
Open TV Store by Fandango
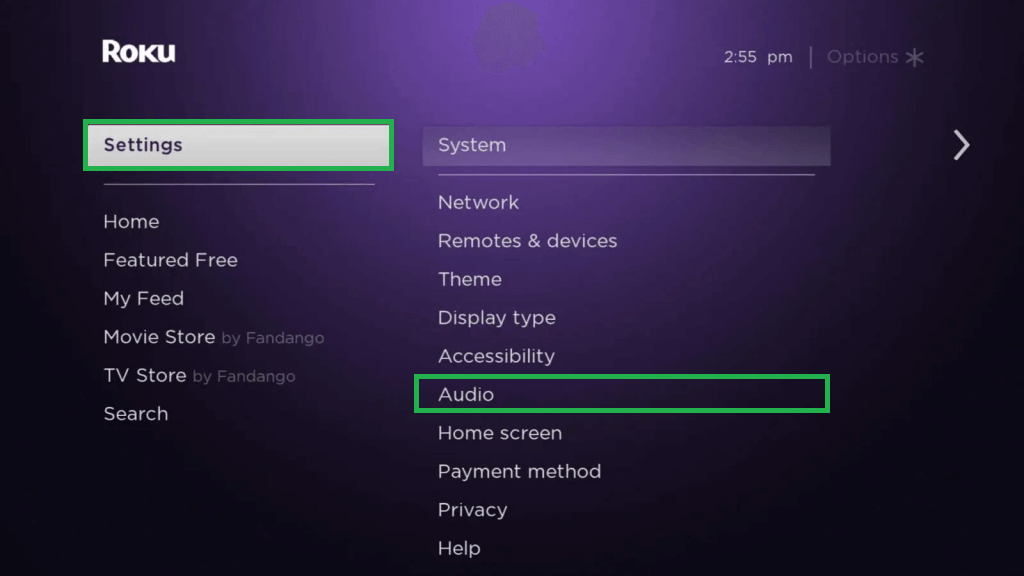click(199, 376)
